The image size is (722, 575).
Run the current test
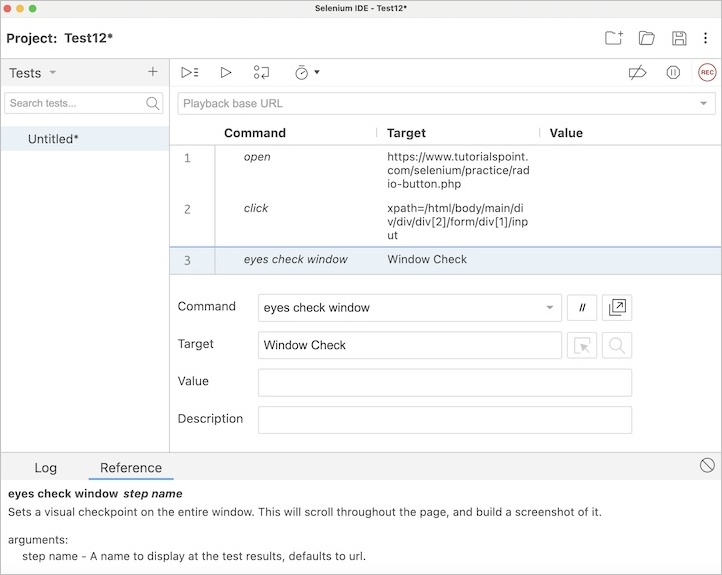tap(226, 72)
